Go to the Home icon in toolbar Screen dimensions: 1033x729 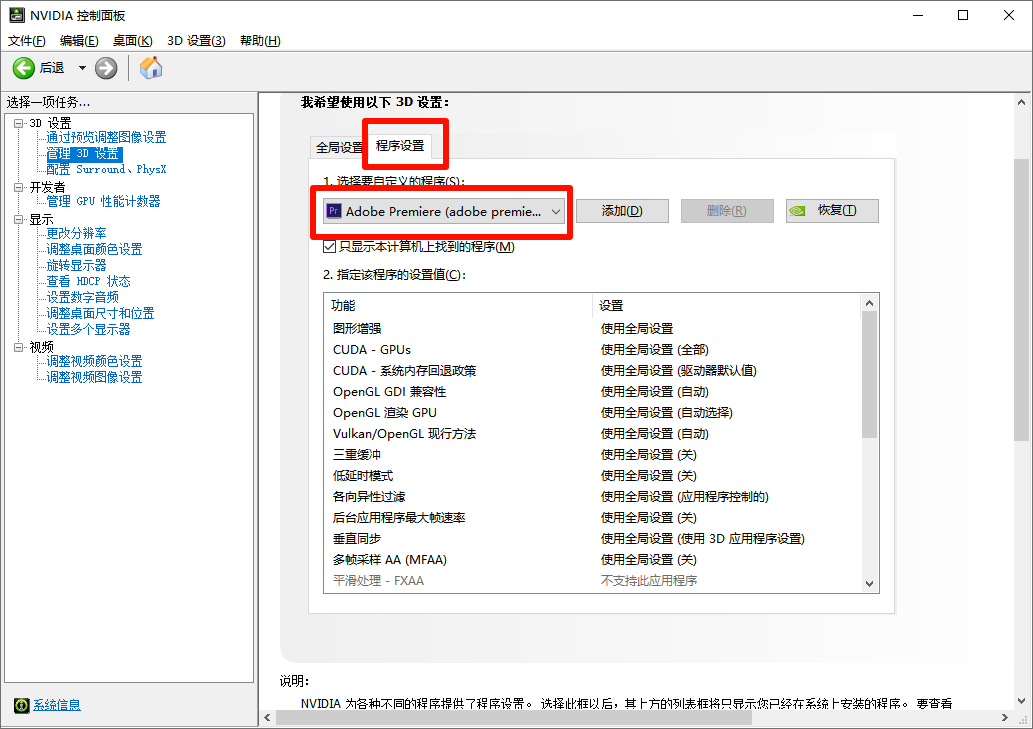[151, 68]
